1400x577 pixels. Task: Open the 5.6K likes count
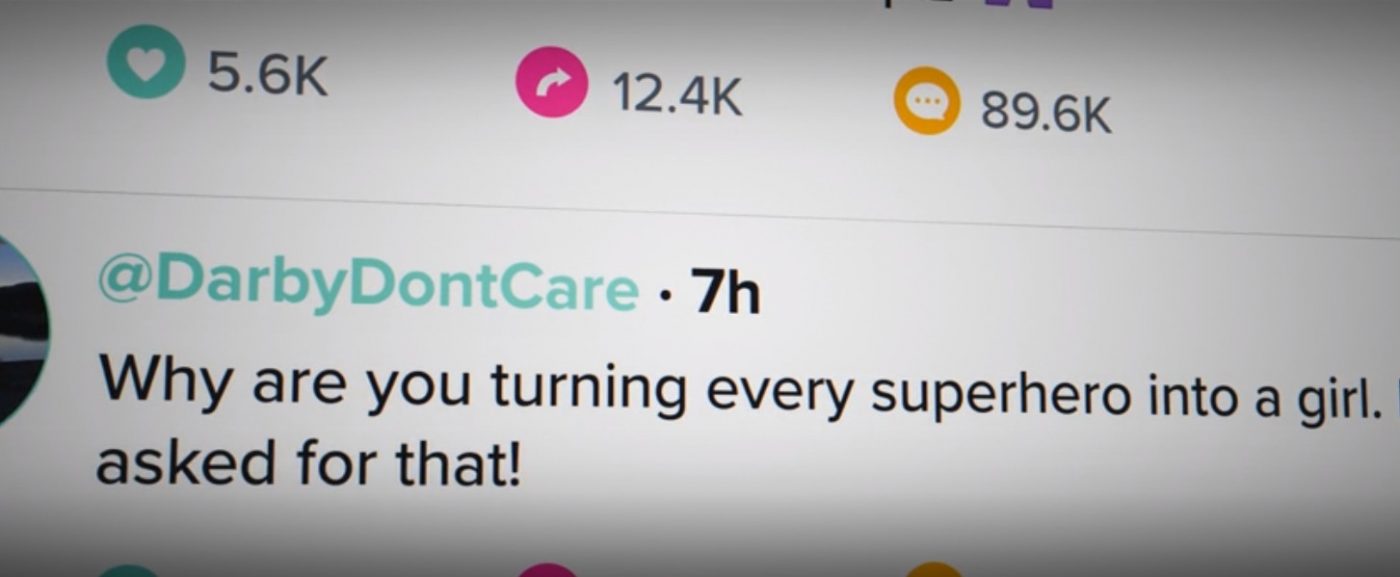click(268, 74)
